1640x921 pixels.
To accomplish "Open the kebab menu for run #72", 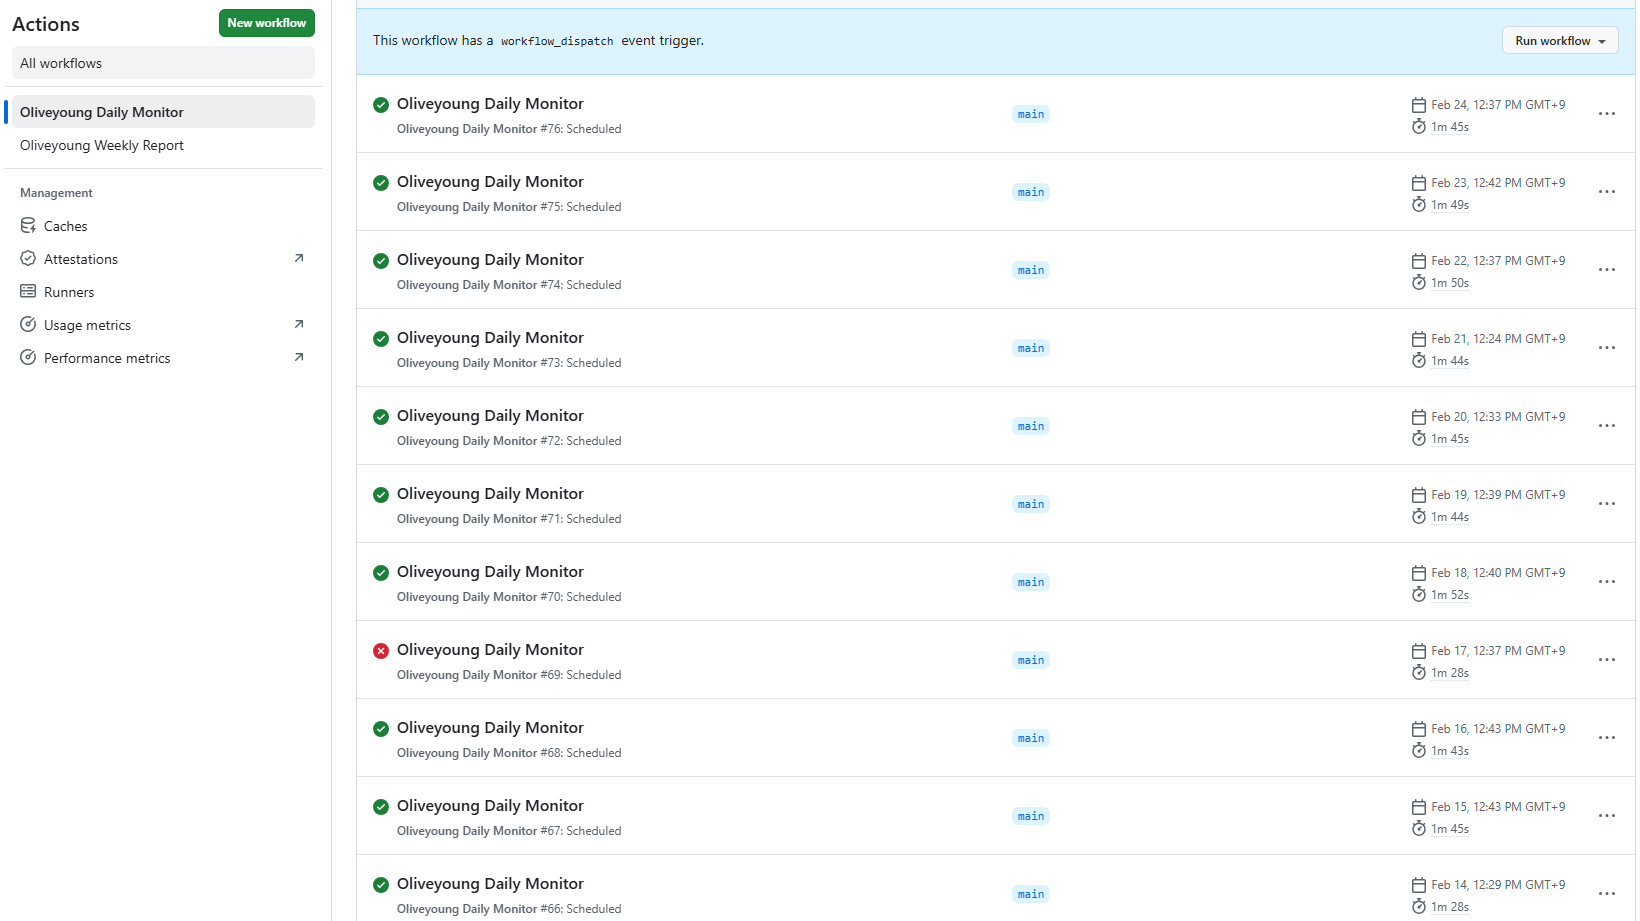I will [x=1606, y=426].
